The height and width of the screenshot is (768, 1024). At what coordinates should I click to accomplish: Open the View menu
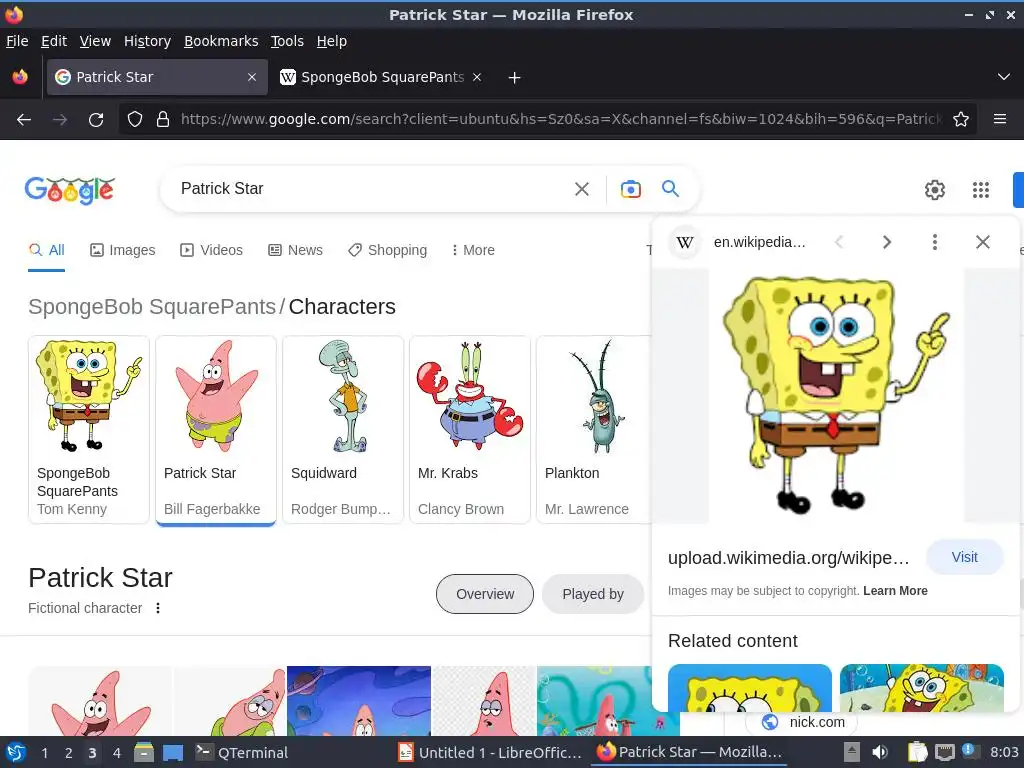pos(95,41)
